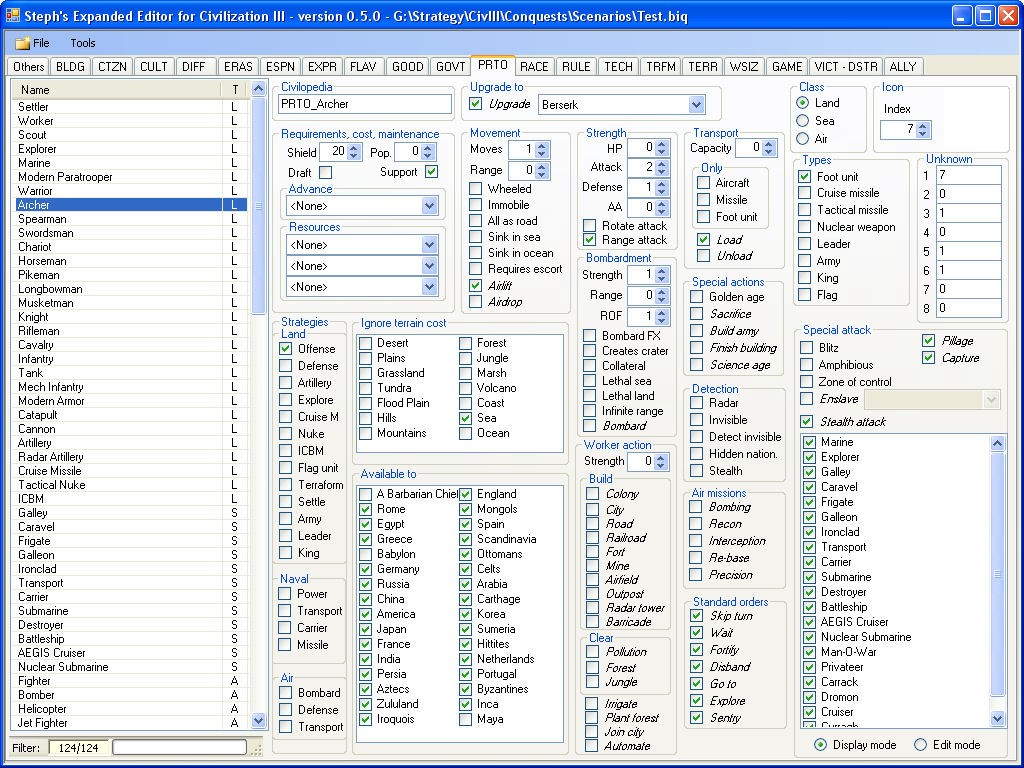The width and height of the screenshot is (1024, 768).
Task: Enable Zone of control
Action: pos(807,382)
